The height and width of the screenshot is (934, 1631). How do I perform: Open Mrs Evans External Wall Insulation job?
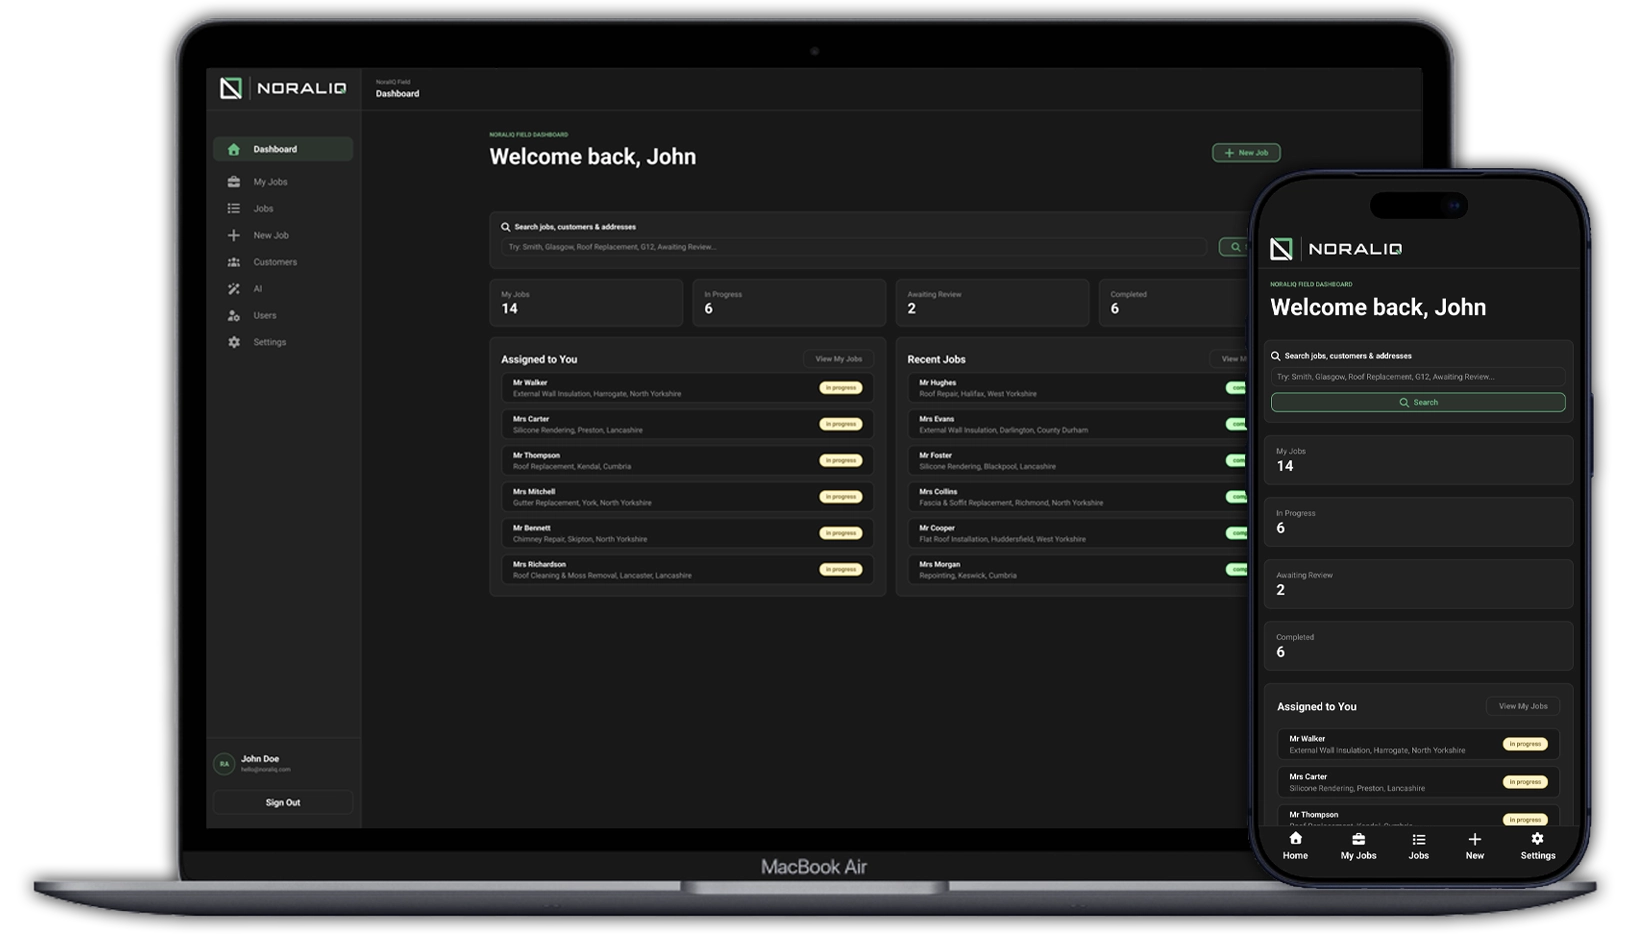(x=1080, y=424)
